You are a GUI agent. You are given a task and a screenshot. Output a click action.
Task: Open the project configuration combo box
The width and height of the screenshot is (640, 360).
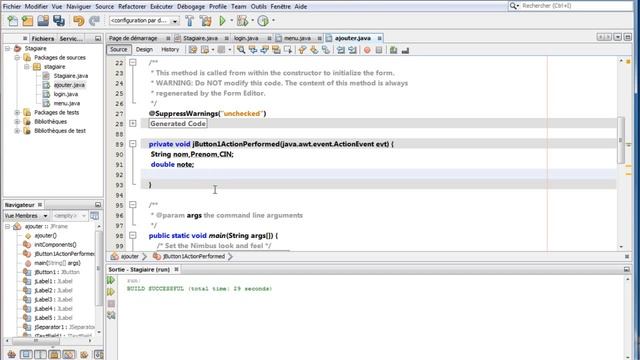[x=144, y=20]
